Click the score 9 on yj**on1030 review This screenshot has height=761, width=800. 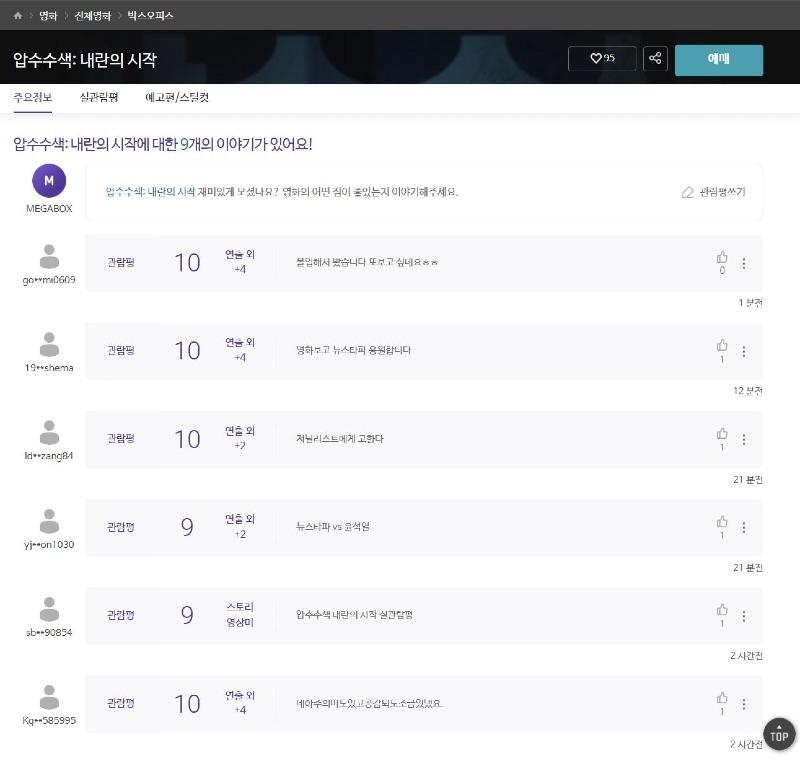187,527
